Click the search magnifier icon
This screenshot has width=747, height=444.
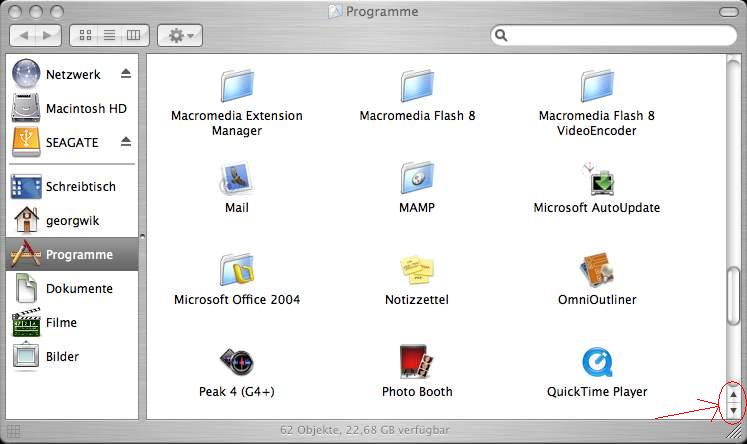(x=501, y=35)
